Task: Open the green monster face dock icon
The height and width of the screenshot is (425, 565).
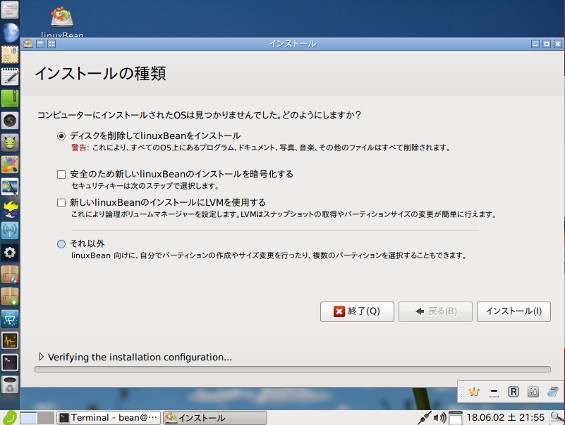Action: 10,142
